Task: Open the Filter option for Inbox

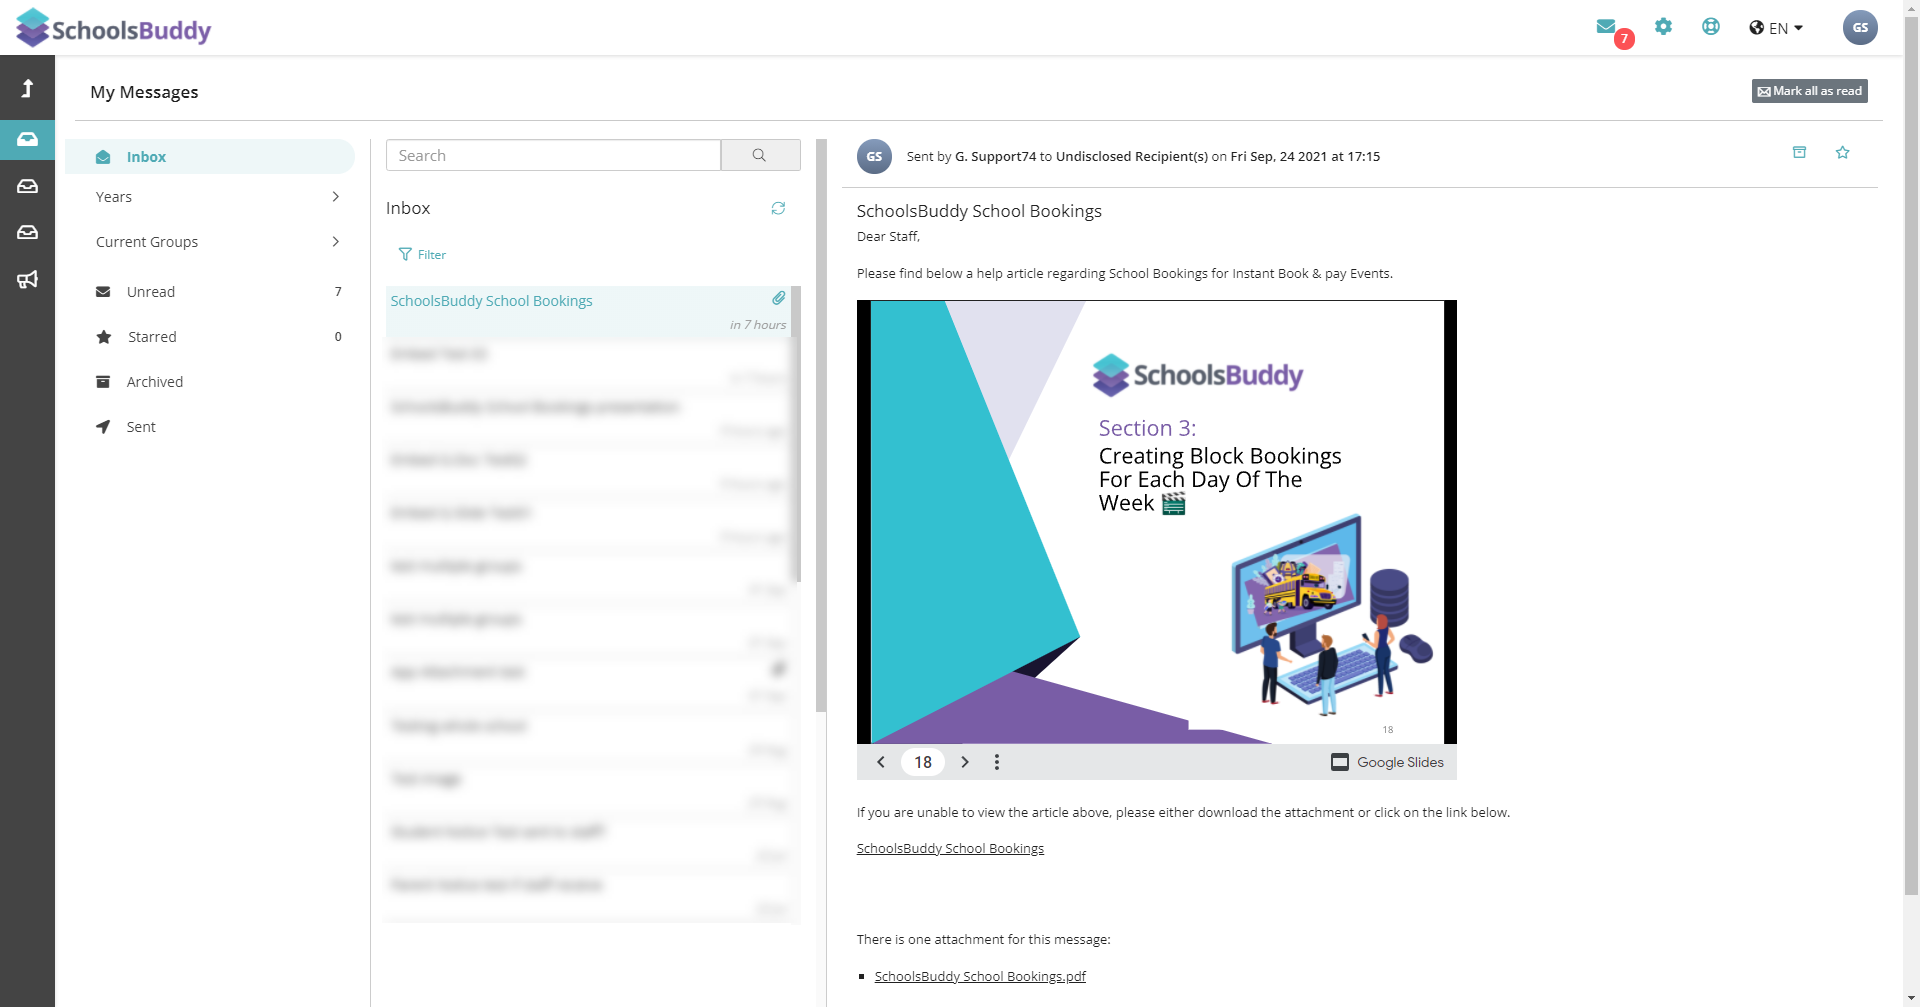Action: 422,255
